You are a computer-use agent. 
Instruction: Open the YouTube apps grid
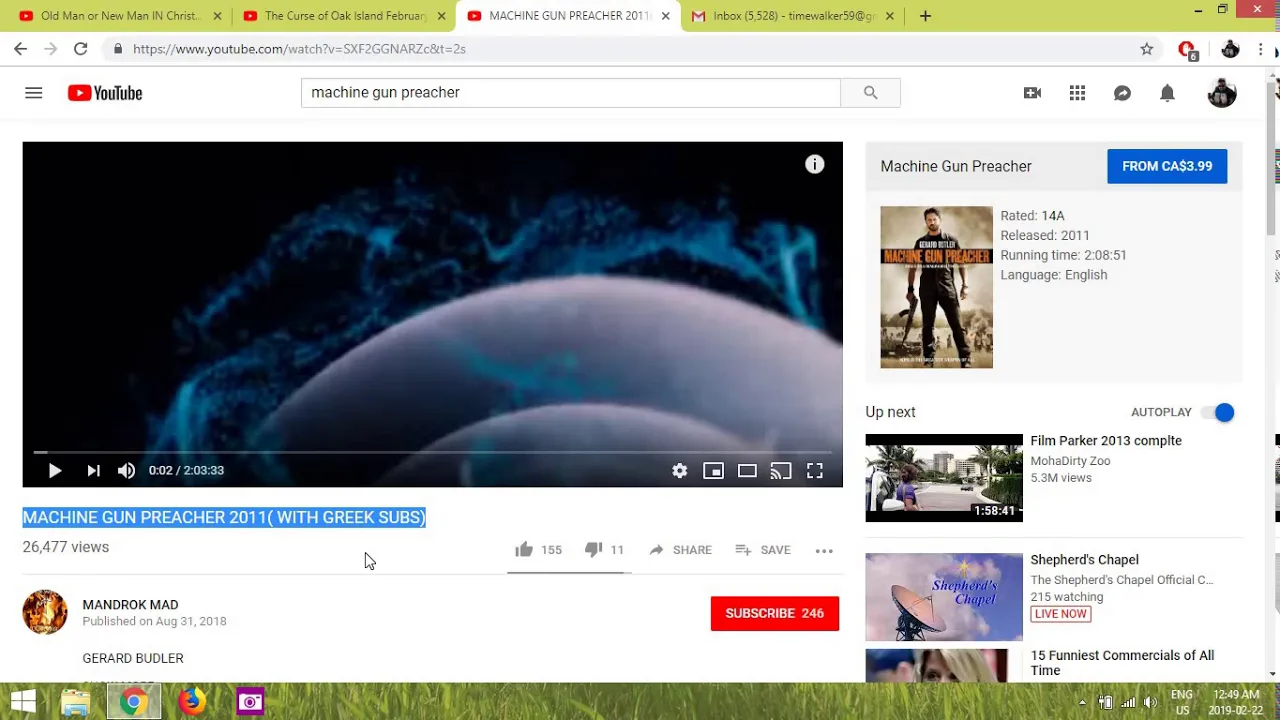coord(1077,93)
